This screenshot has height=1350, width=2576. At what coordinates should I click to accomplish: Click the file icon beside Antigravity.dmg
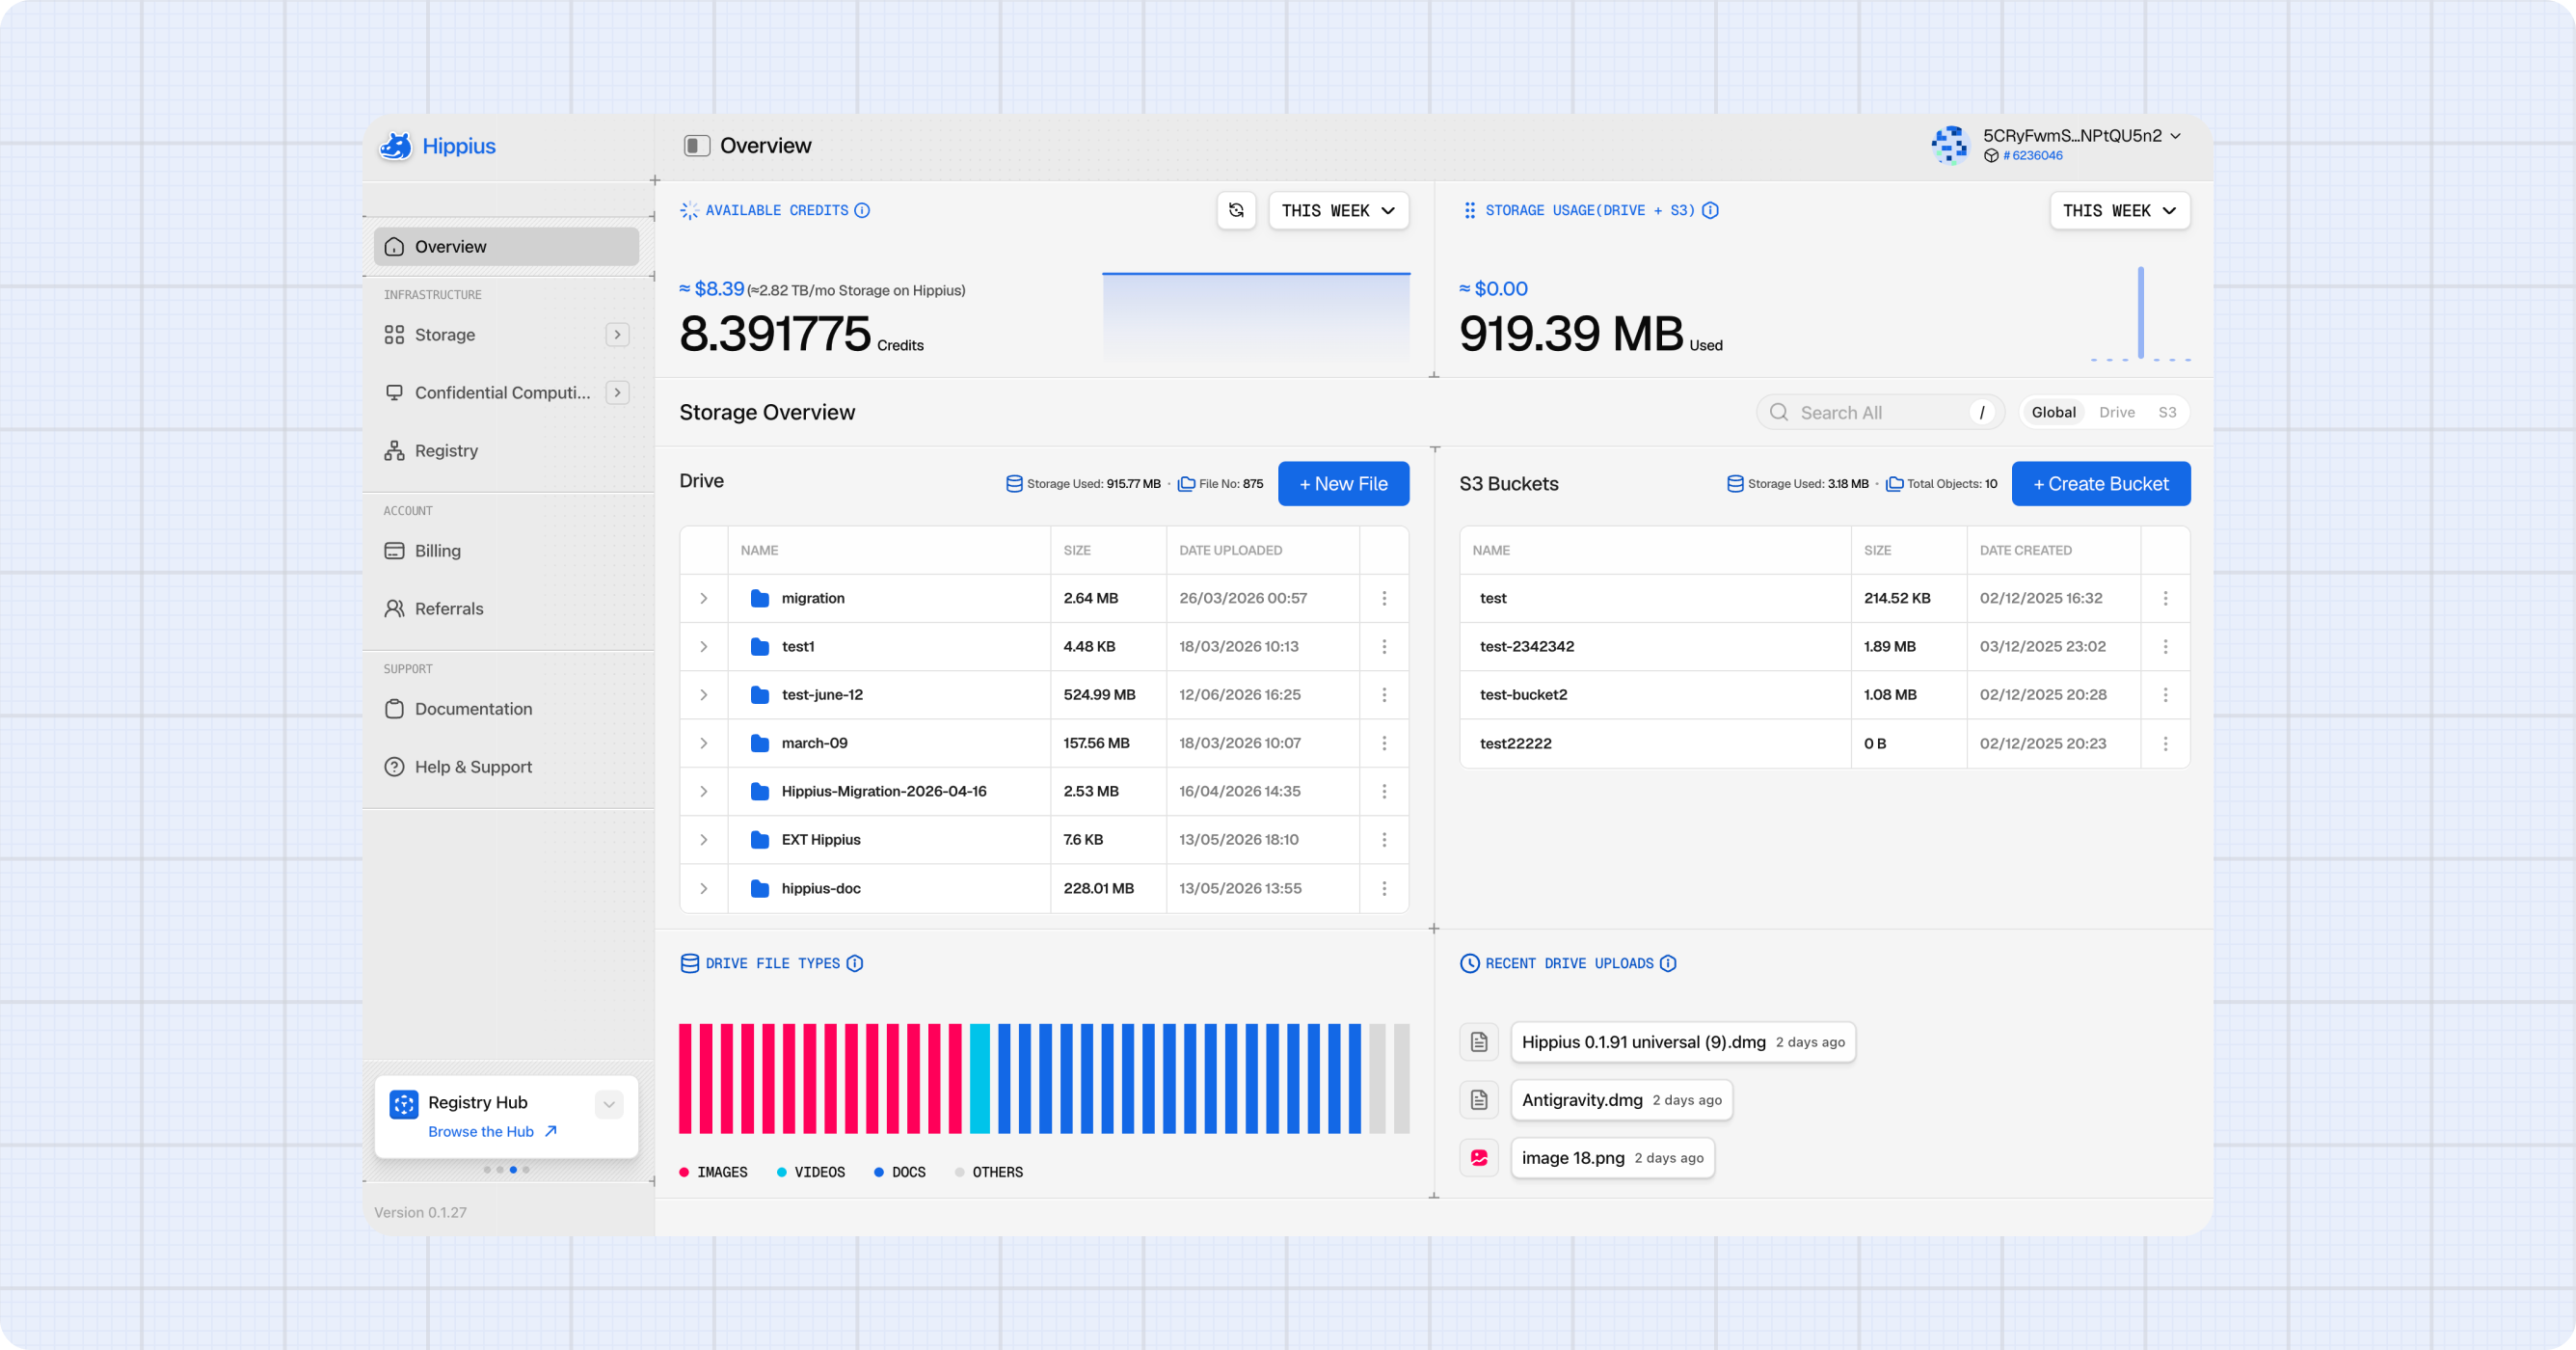pos(1479,1100)
